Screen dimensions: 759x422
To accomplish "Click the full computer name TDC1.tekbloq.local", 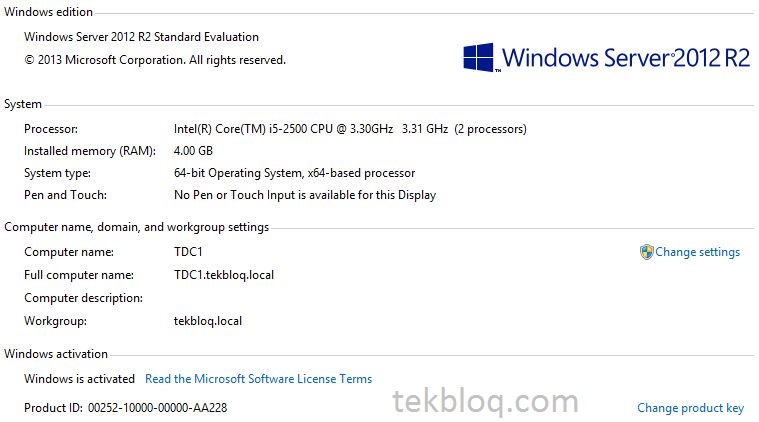I will pos(224,275).
